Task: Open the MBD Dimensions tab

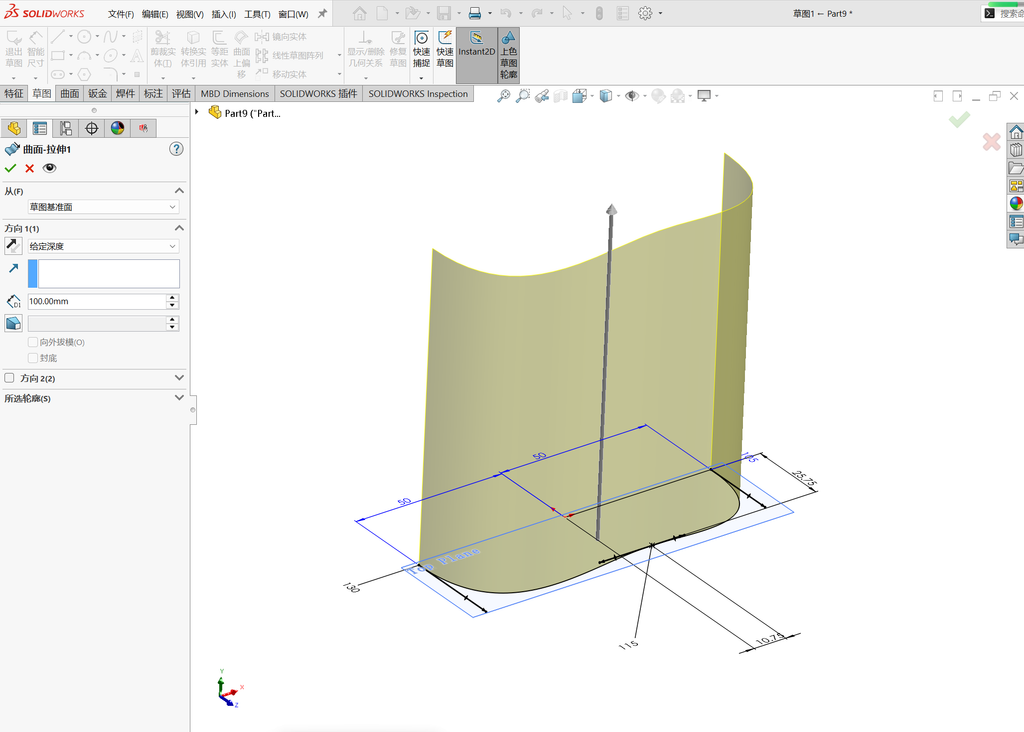Action: click(x=234, y=93)
